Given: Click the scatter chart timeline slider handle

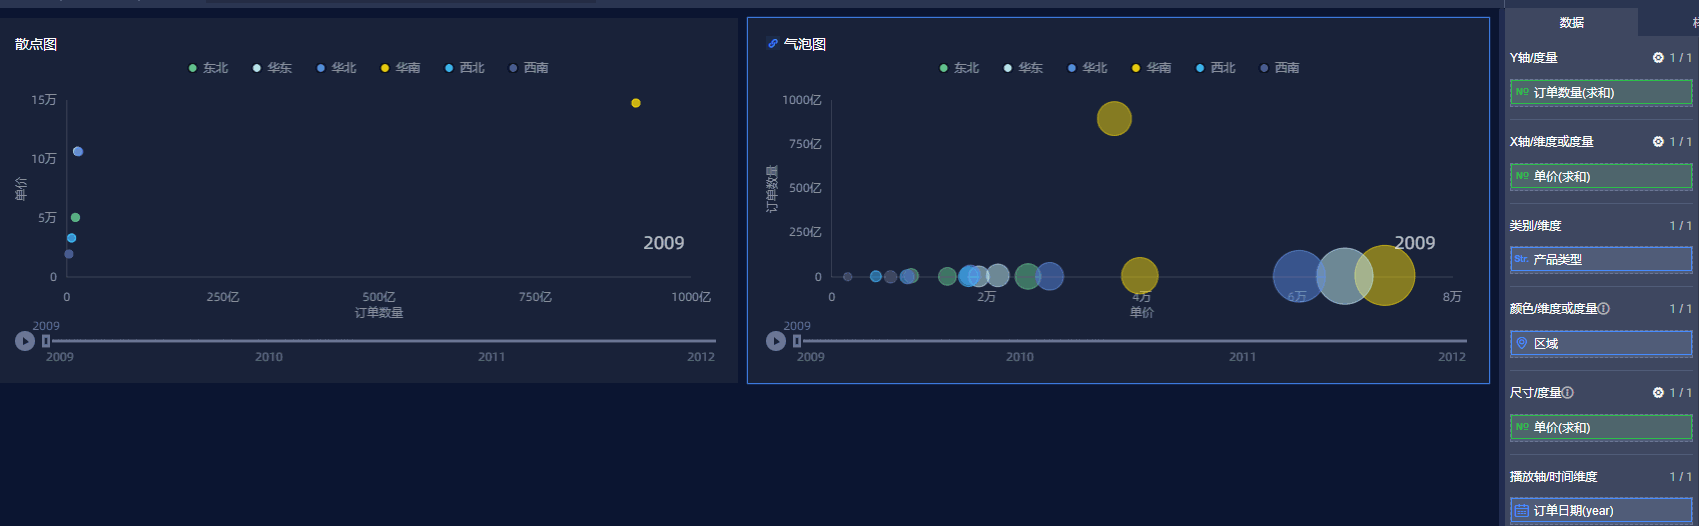Looking at the screenshot, I should 46,341.
